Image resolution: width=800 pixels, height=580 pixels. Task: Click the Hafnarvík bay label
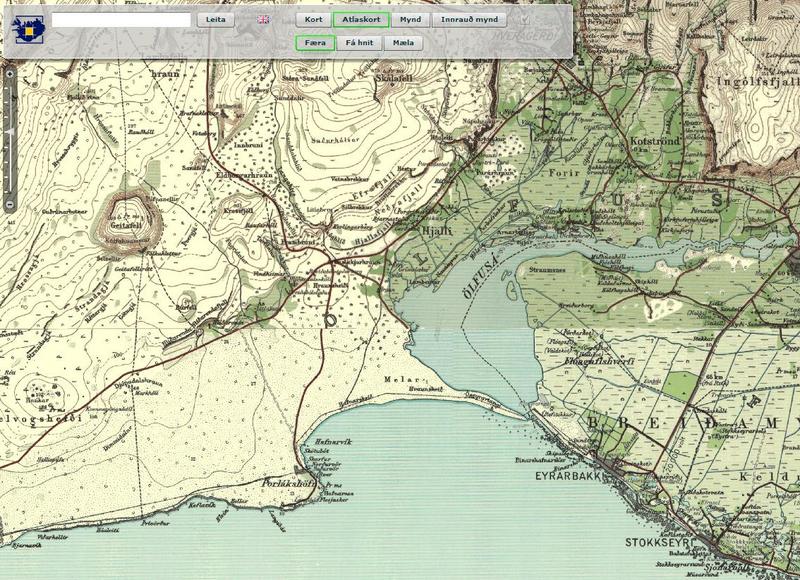(334, 442)
